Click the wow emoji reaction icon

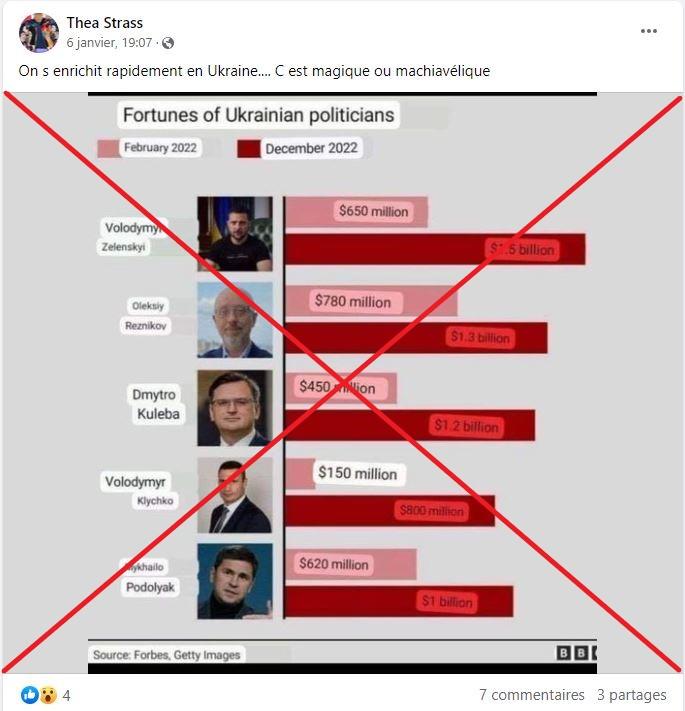click(x=48, y=695)
